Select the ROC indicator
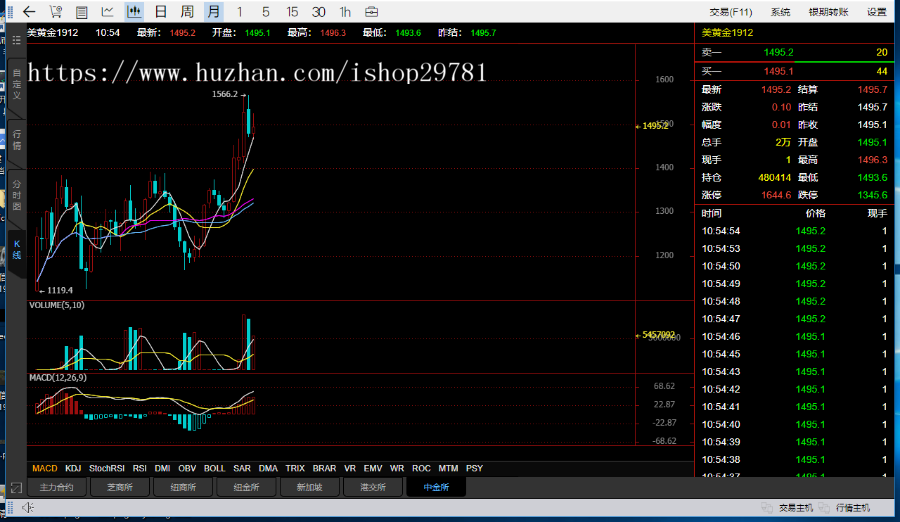 (421, 469)
